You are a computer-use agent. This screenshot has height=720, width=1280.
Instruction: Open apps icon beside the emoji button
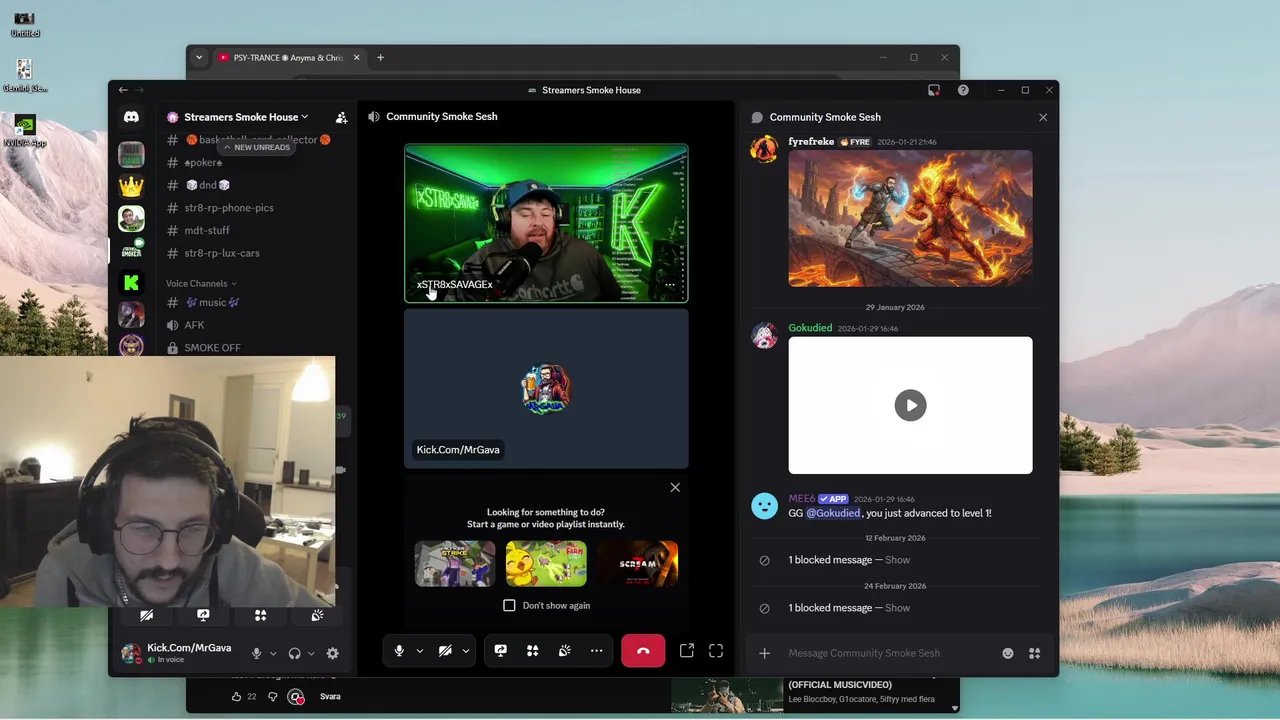(1035, 653)
